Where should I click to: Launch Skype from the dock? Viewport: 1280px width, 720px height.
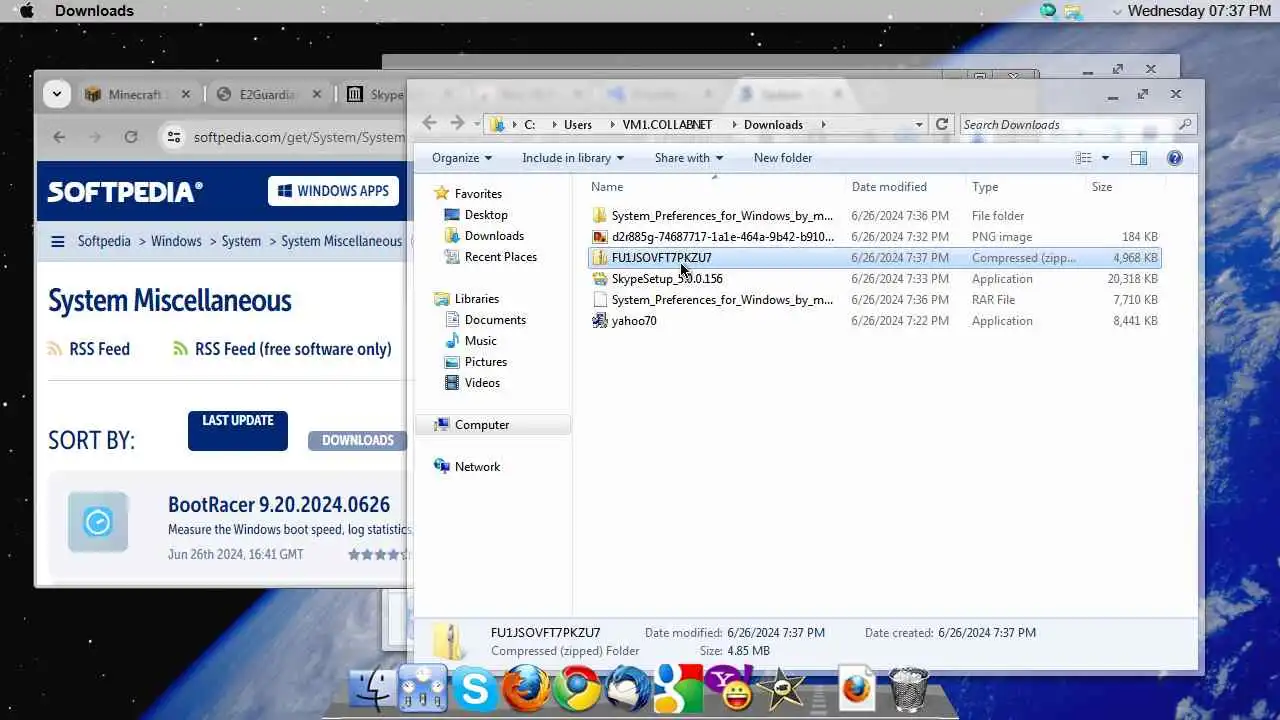(475, 689)
